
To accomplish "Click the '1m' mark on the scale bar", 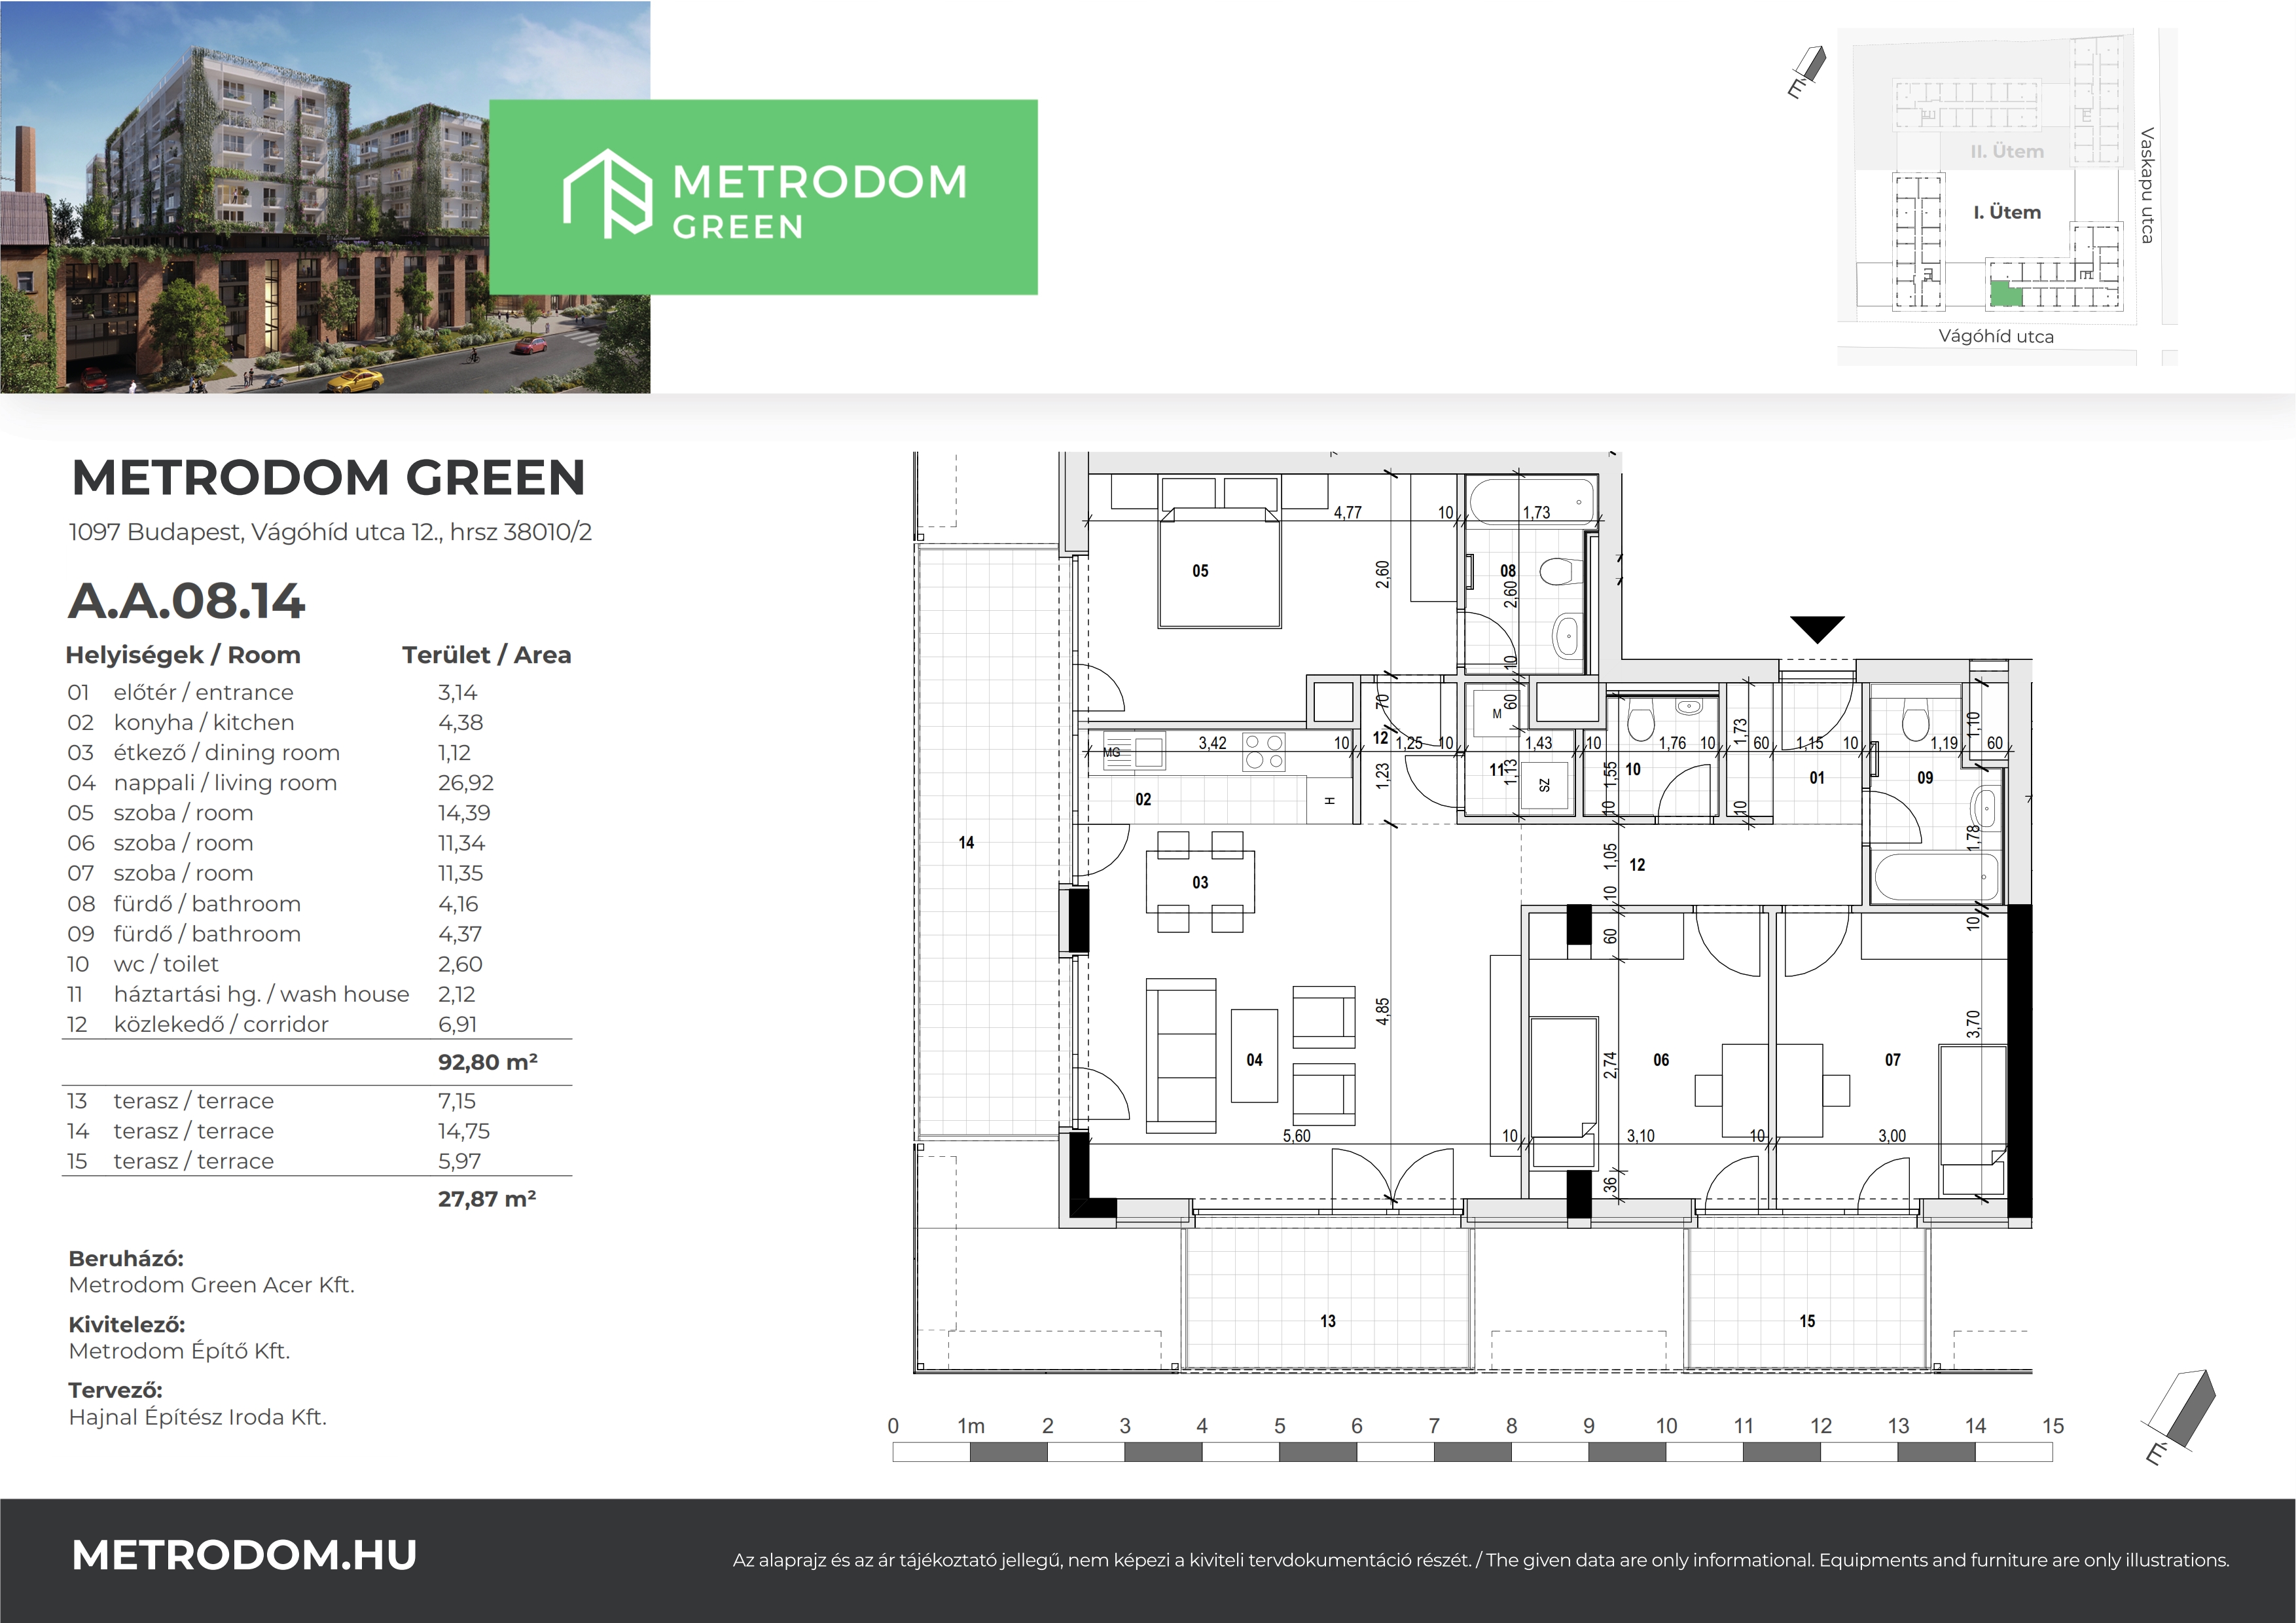I will click(x=970, y=1426).
